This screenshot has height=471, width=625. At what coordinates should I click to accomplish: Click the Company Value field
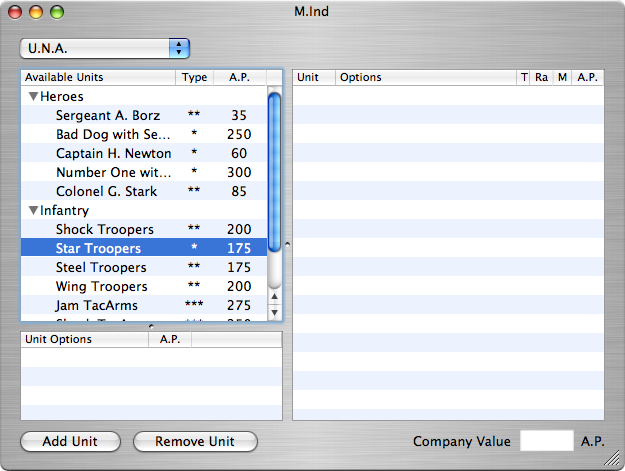[x=547, y=441]
